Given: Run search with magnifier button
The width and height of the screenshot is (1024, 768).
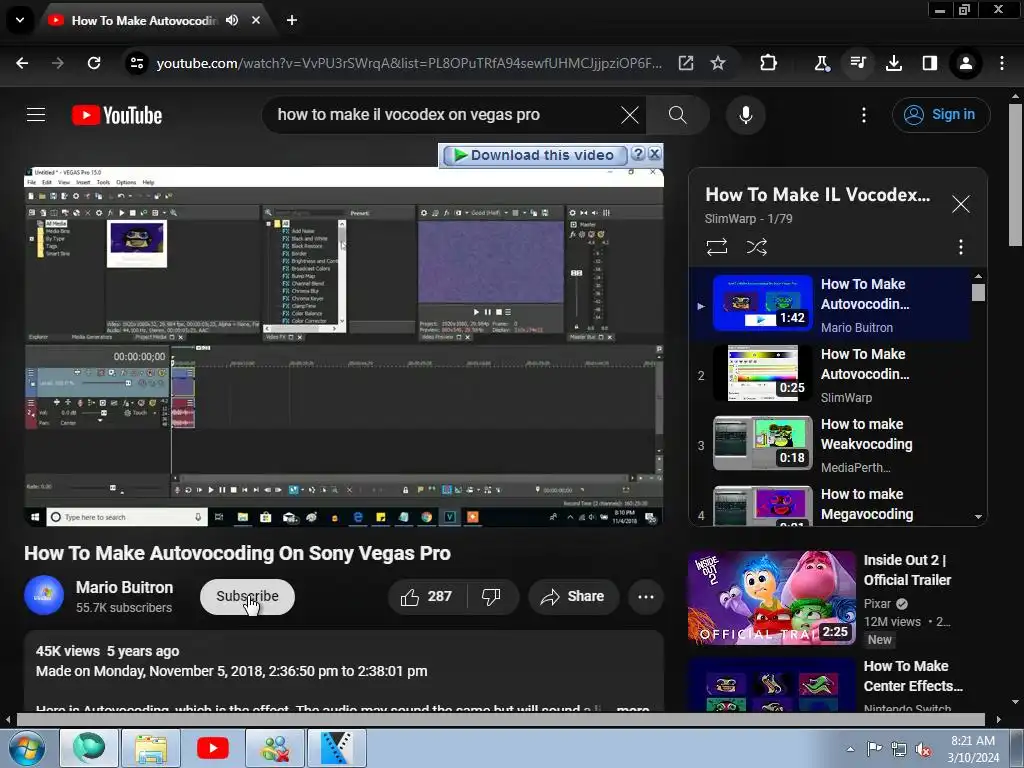Looking at the screenshot, I should [x=677, y=115].
